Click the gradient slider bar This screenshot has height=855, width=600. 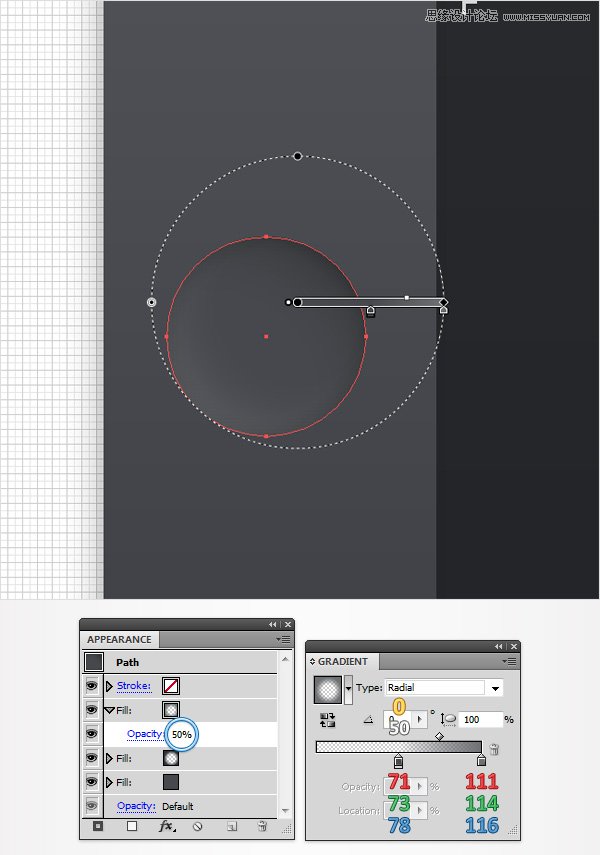point(399,747)
